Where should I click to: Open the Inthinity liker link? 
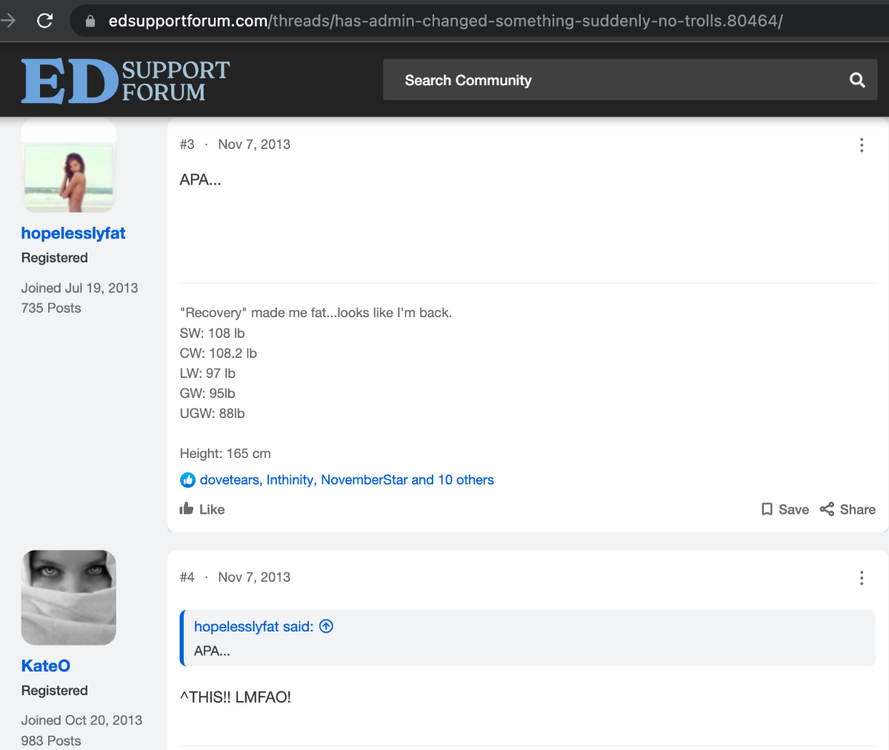[289, 480]
